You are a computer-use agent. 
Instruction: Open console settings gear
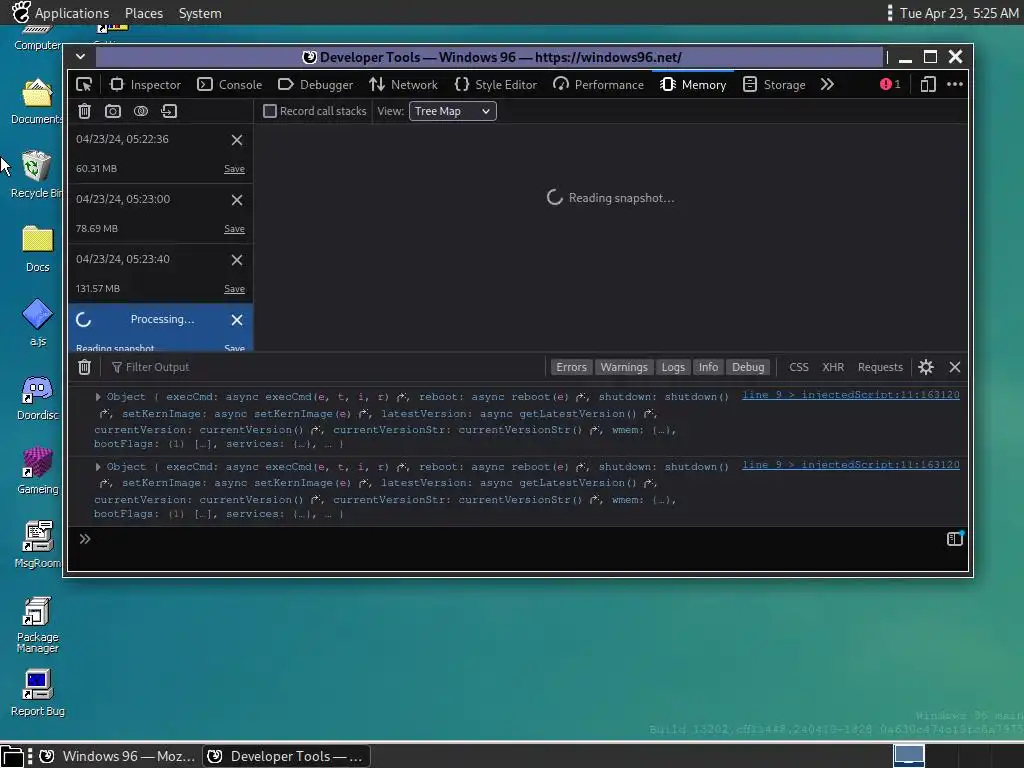(x=925, y=367)
